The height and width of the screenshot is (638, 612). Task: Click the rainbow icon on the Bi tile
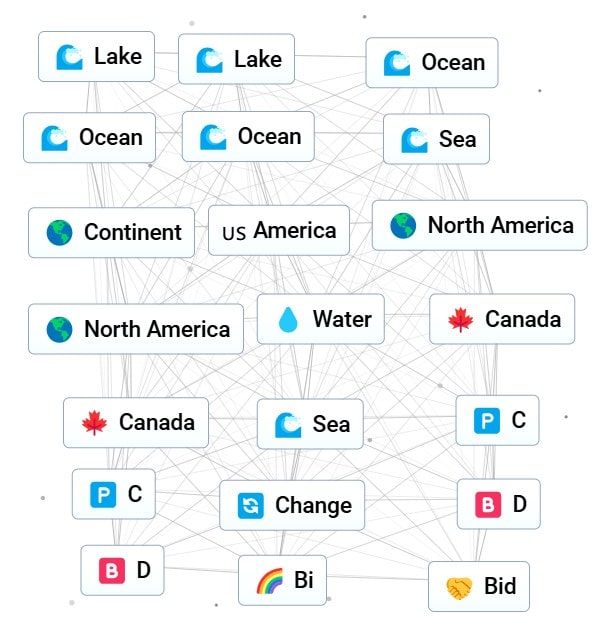click(270, 581)
